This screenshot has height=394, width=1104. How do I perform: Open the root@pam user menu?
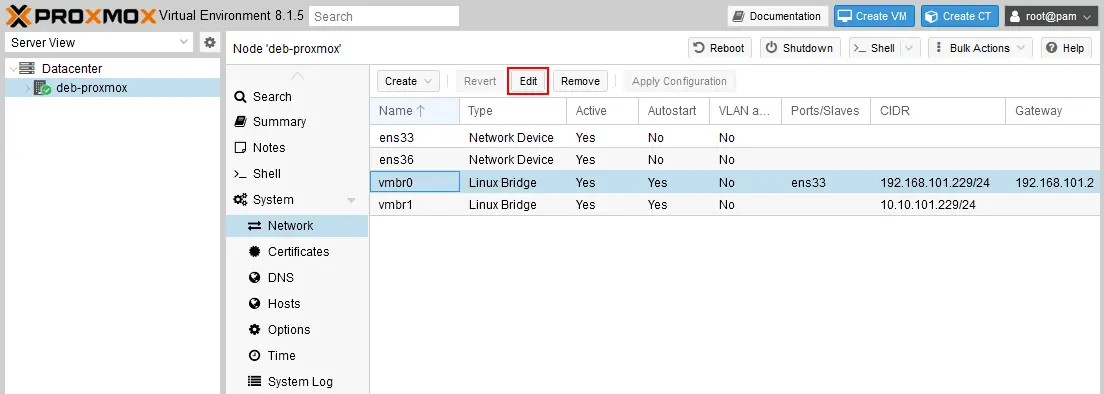pyautogui.click(x=1050, y=16)
